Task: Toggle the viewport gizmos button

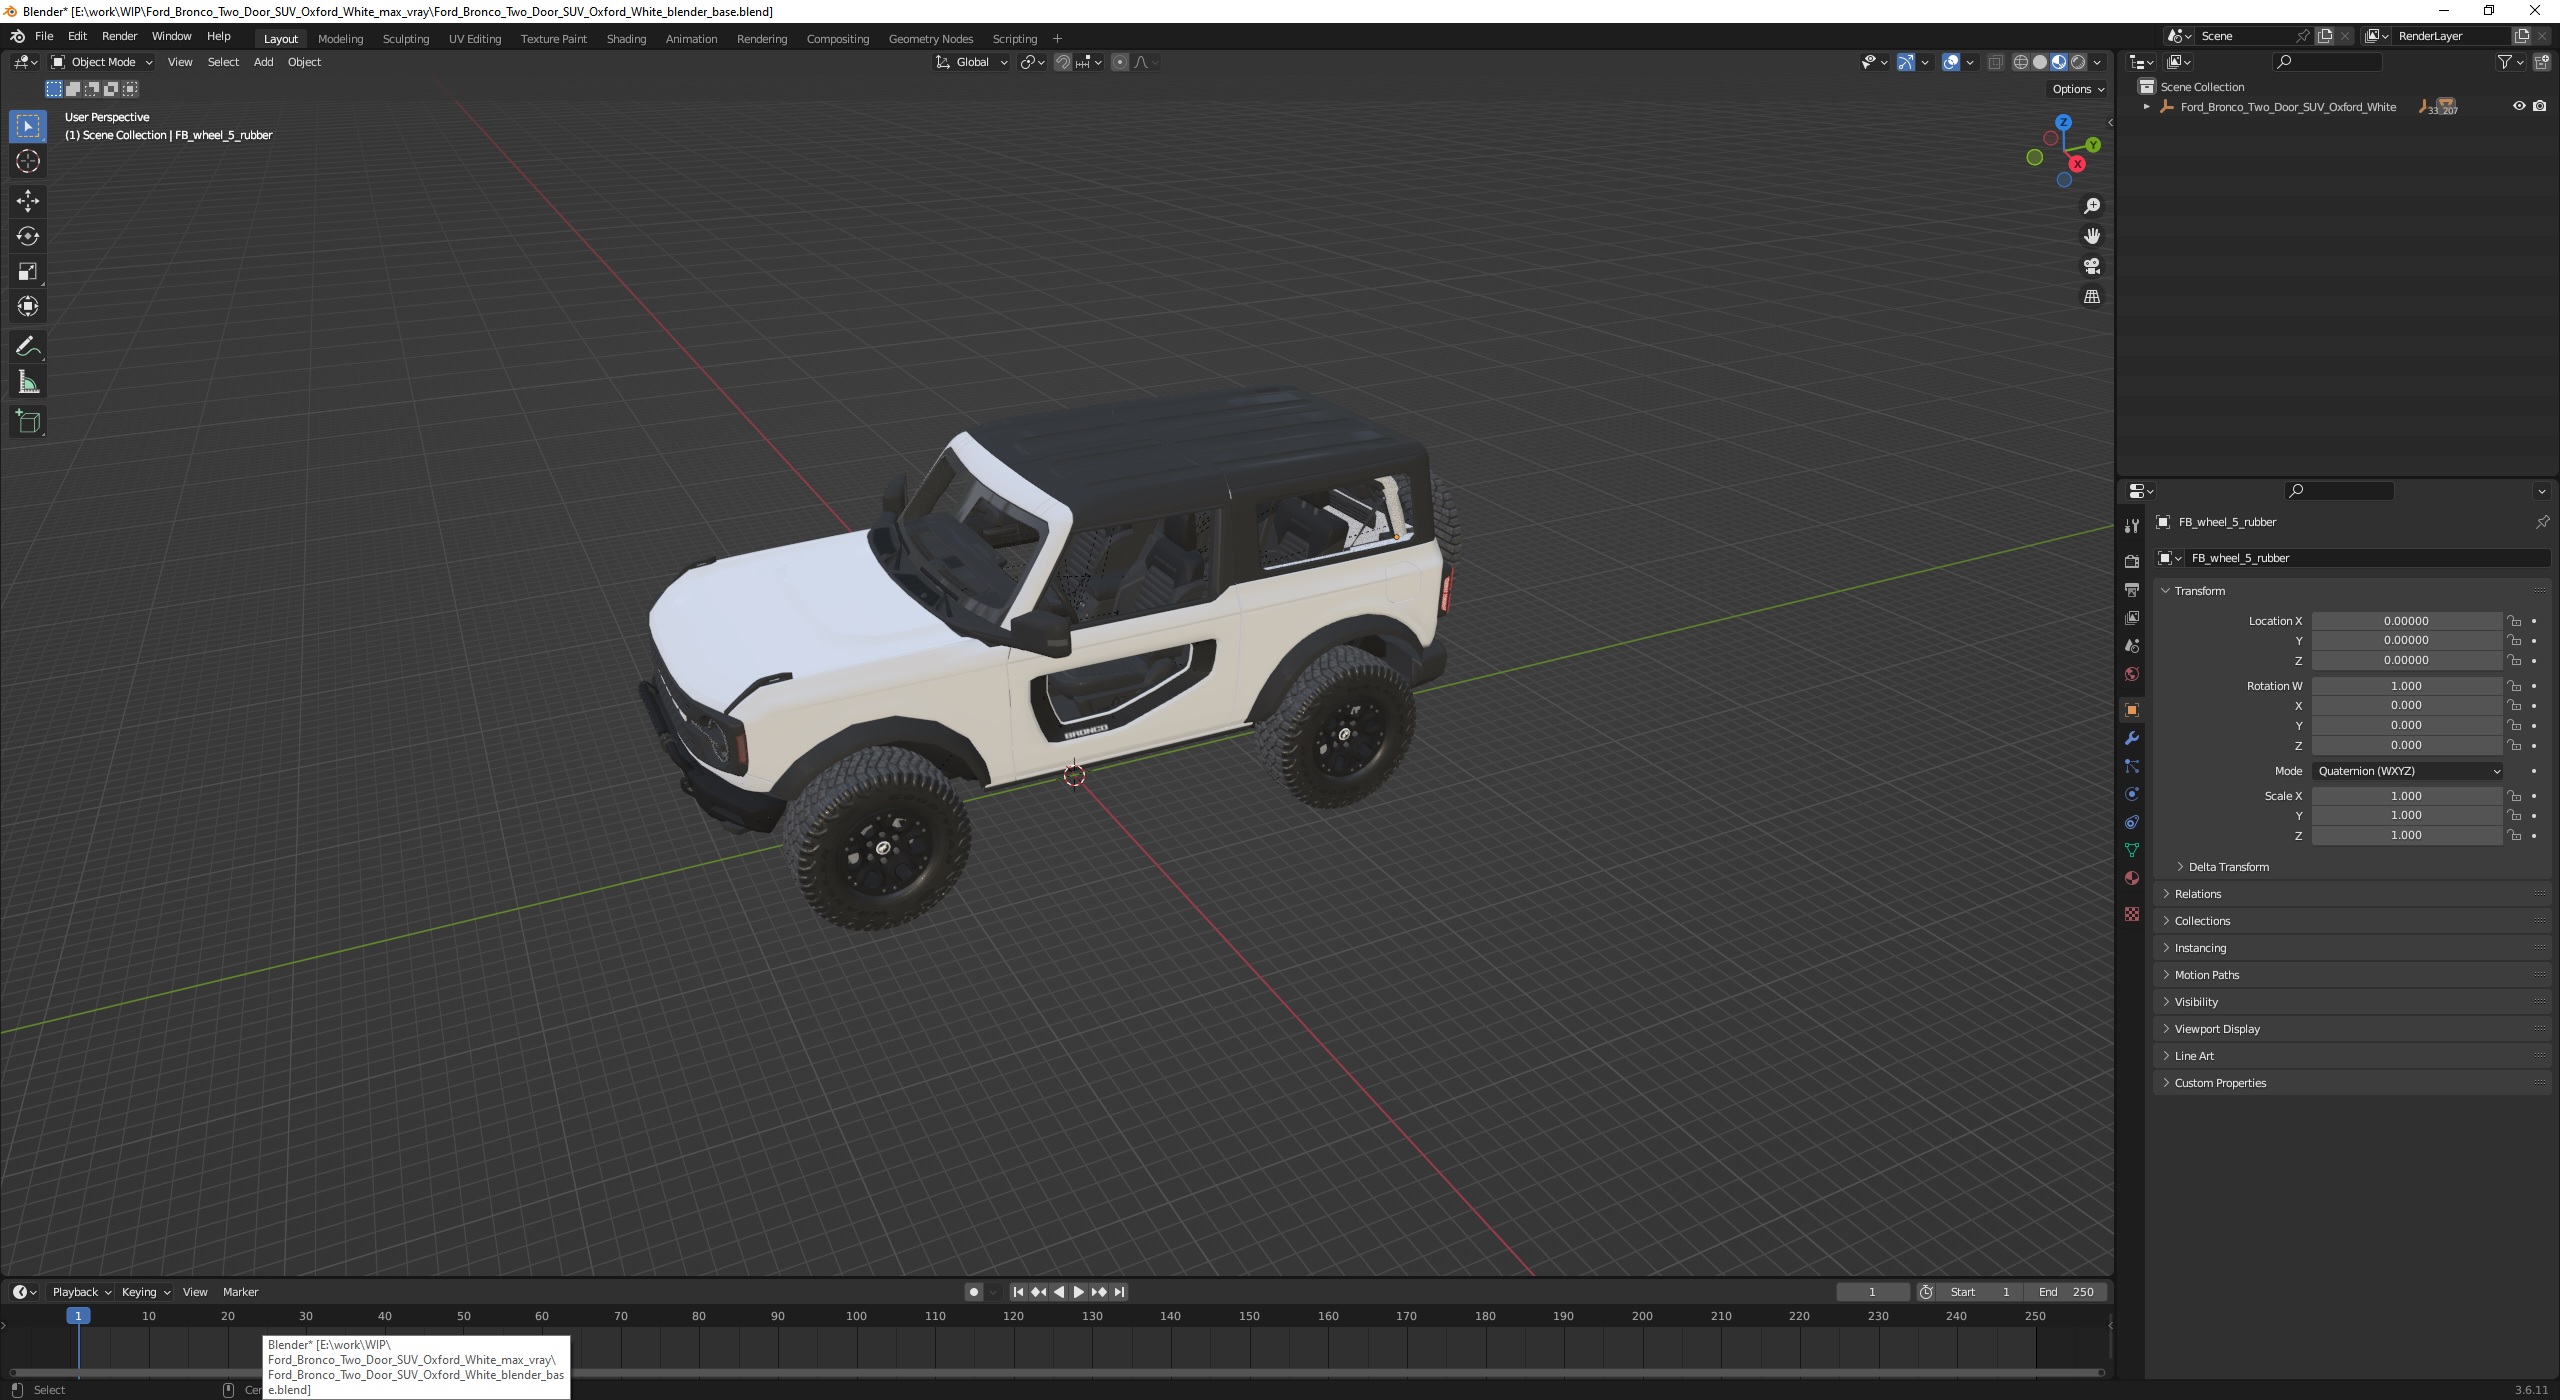Action: point(1905,62)
